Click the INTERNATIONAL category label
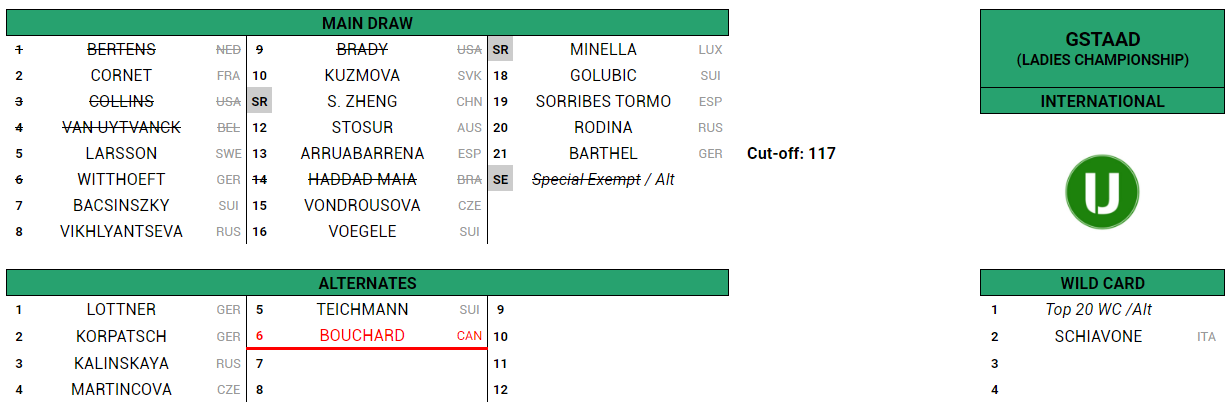Viewport: 1232px width, 413px height. [1102, 101]
